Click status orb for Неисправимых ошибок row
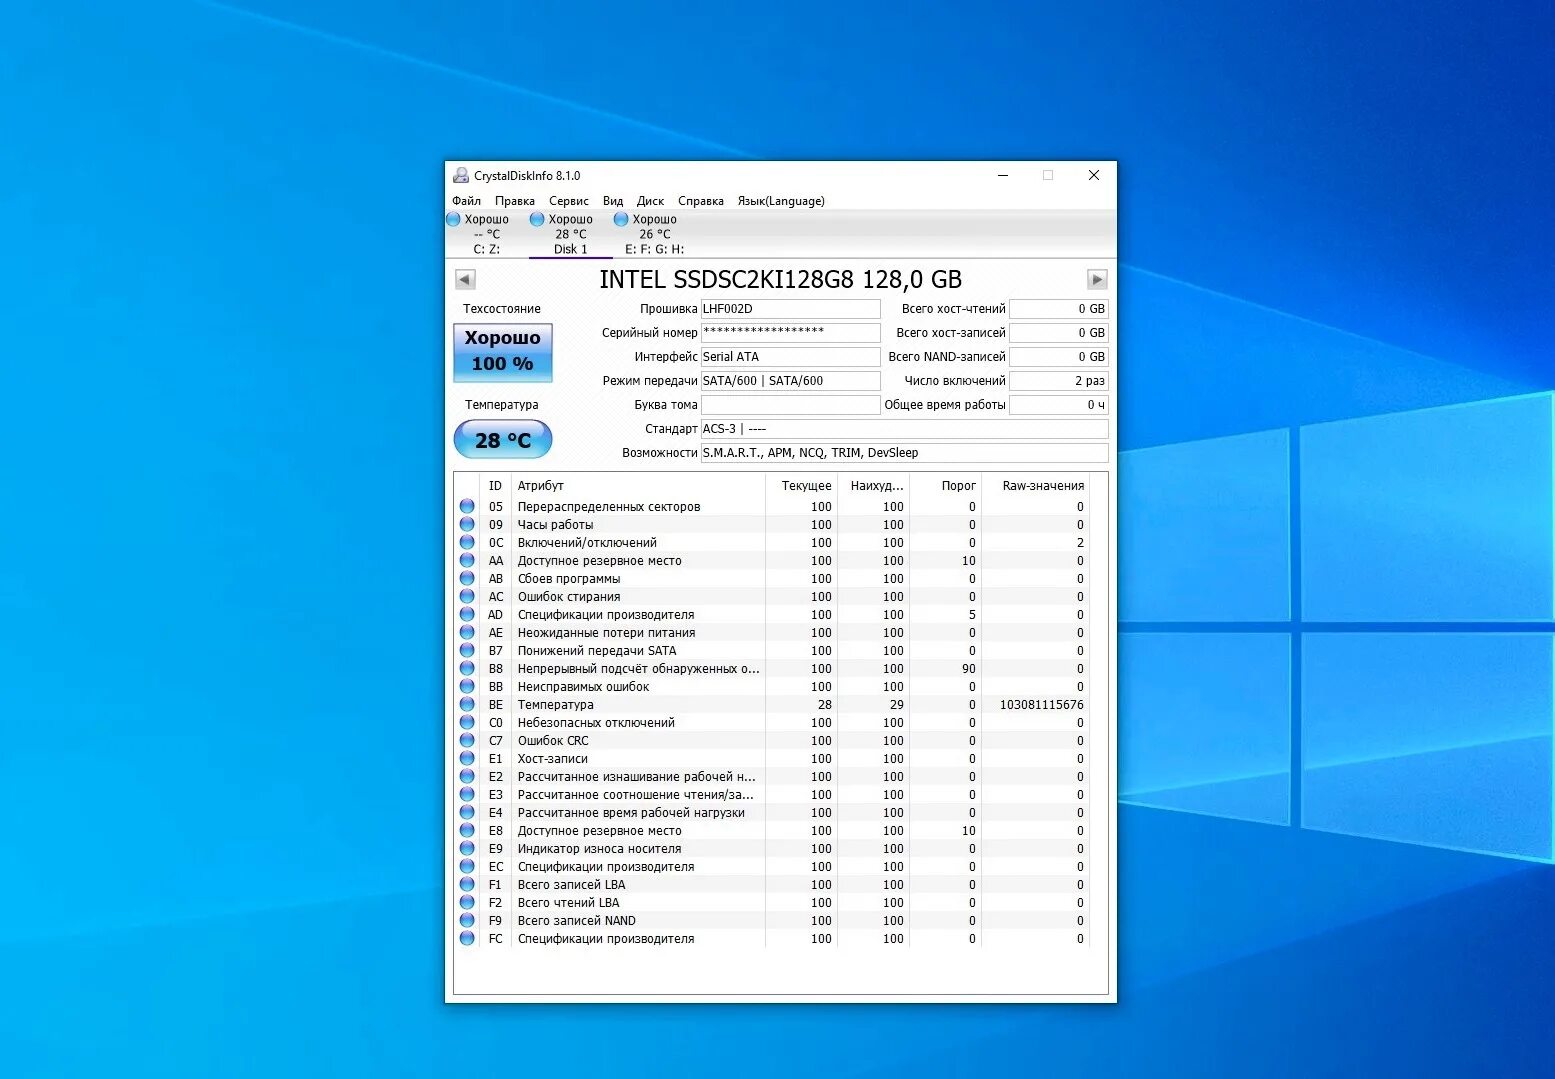Viewport: 1555px width, 1079px height. click(x=467, y=686)
